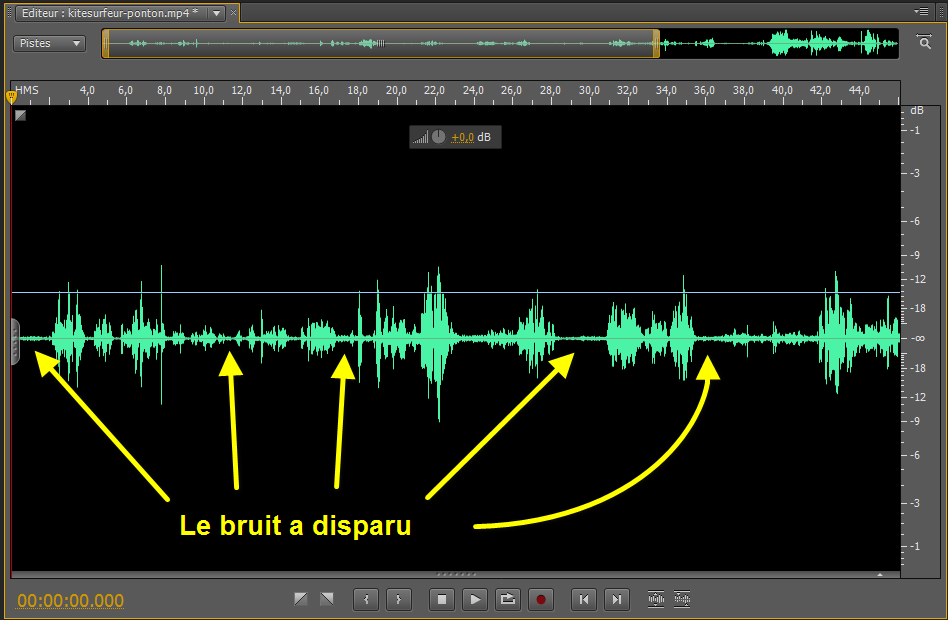Toggle loop playback button

[x=508, y=599]
